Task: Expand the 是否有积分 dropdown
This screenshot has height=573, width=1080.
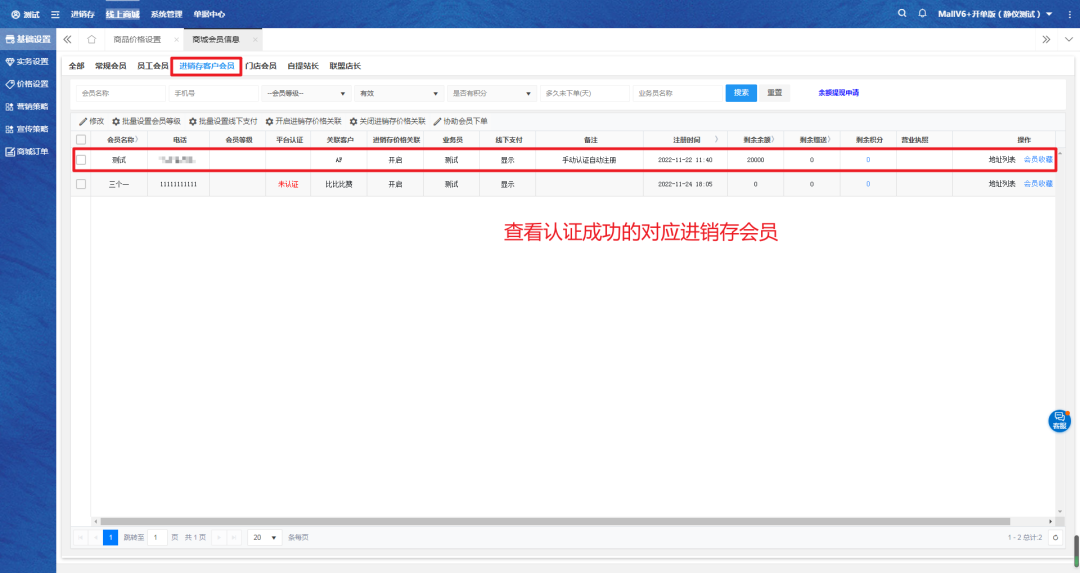Action: point(491,93)
